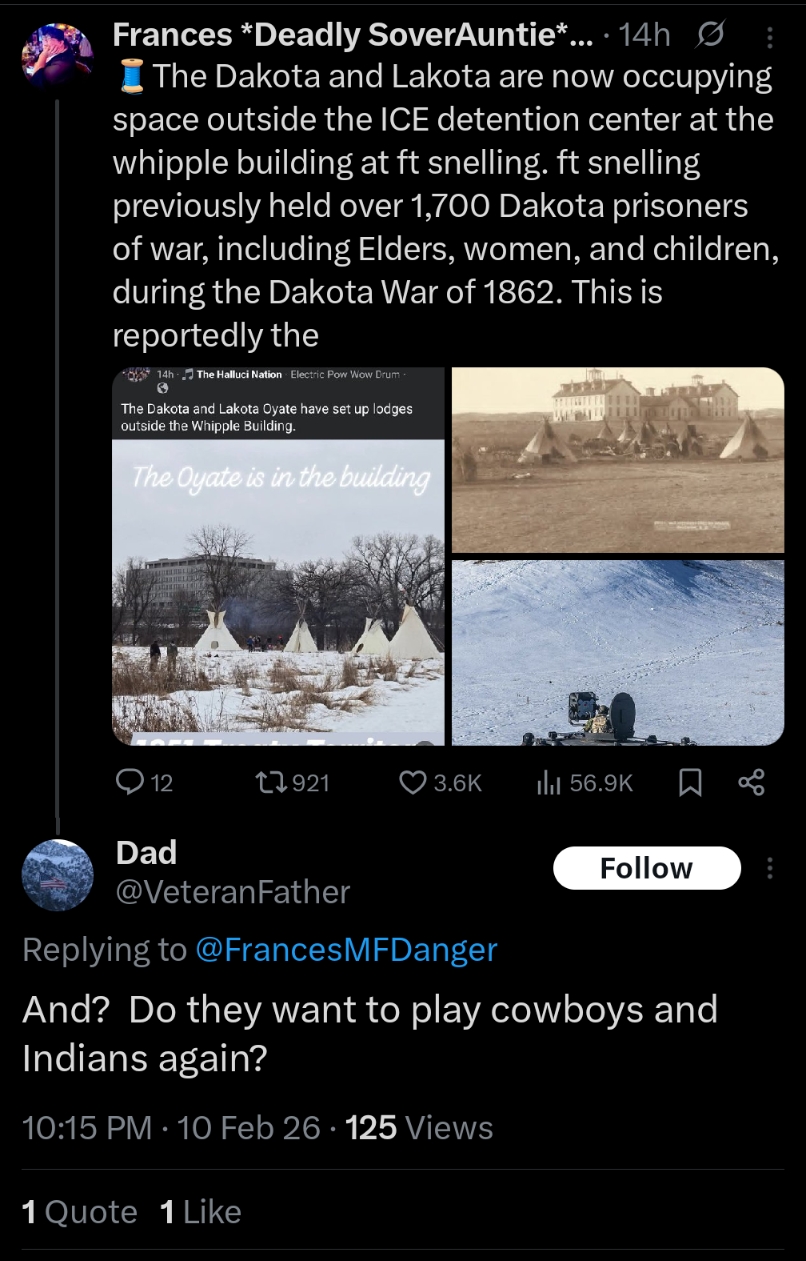Open the @VeteranFather handle
Viewport: 806px width, 1261px height.
point(233,891)
